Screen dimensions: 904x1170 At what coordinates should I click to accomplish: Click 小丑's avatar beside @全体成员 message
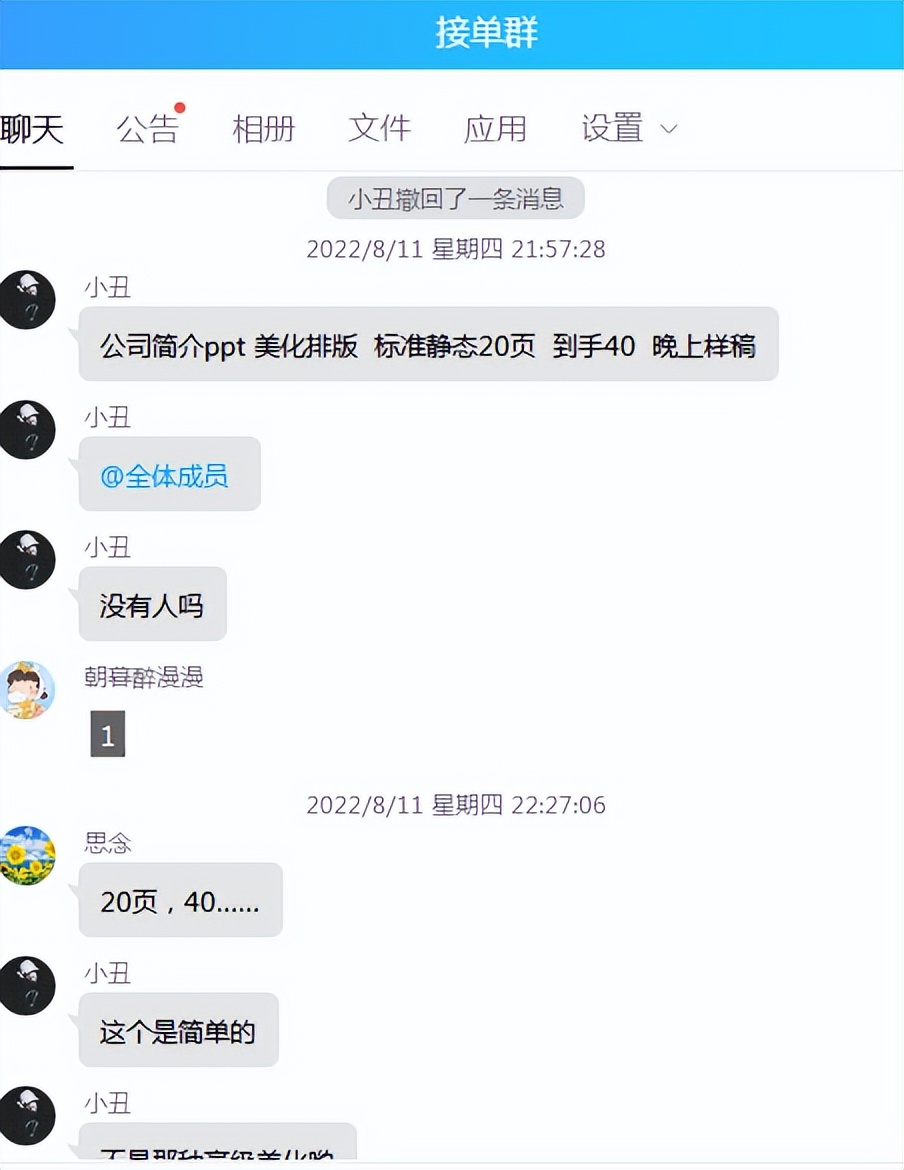(x=28, y=430)
